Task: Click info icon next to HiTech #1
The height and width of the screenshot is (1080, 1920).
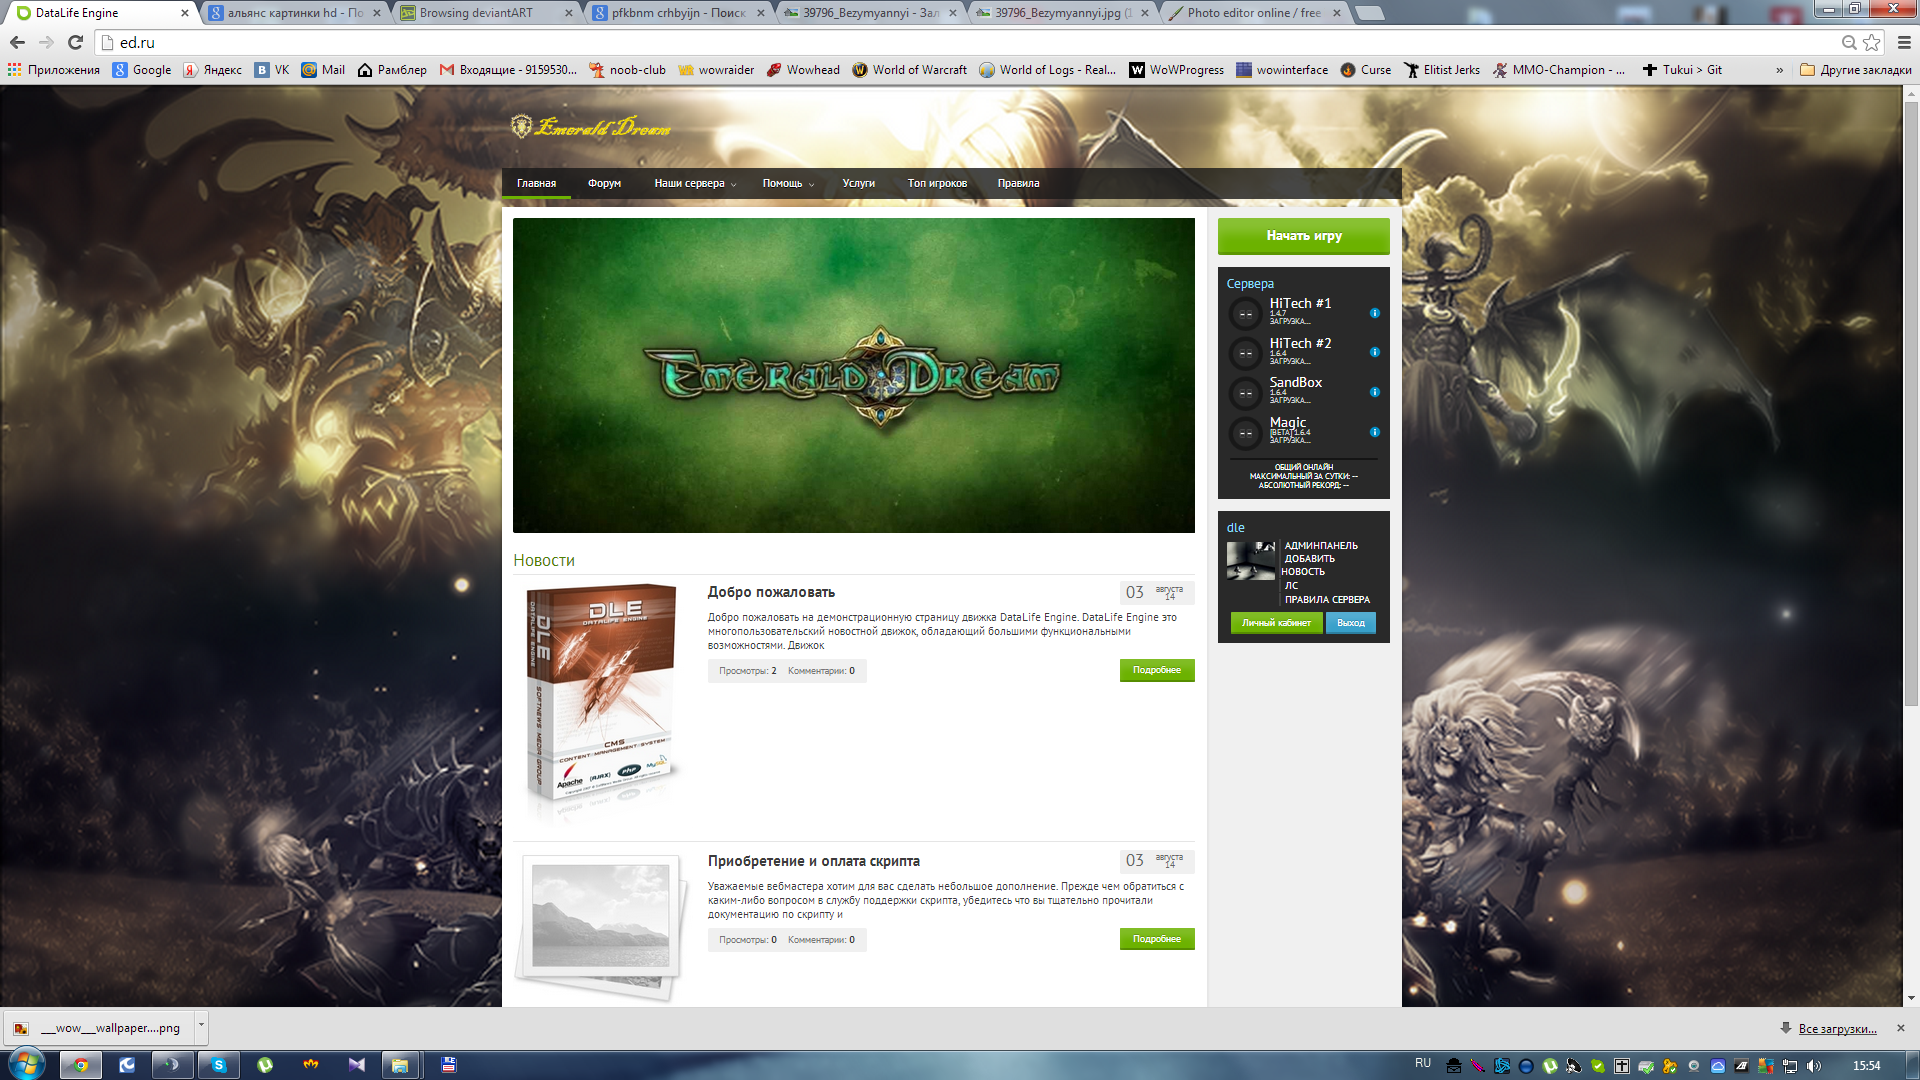Action: click(1375, 313)
